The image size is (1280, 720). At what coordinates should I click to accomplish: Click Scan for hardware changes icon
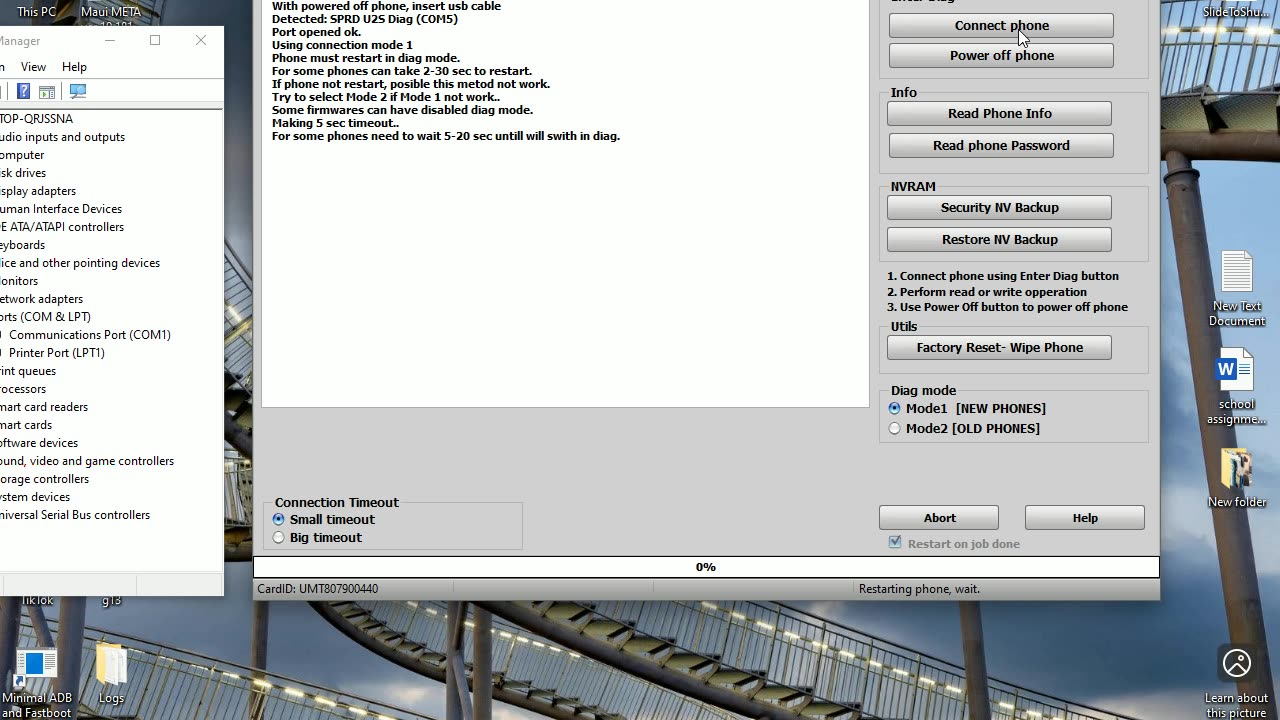coord(78,91)
